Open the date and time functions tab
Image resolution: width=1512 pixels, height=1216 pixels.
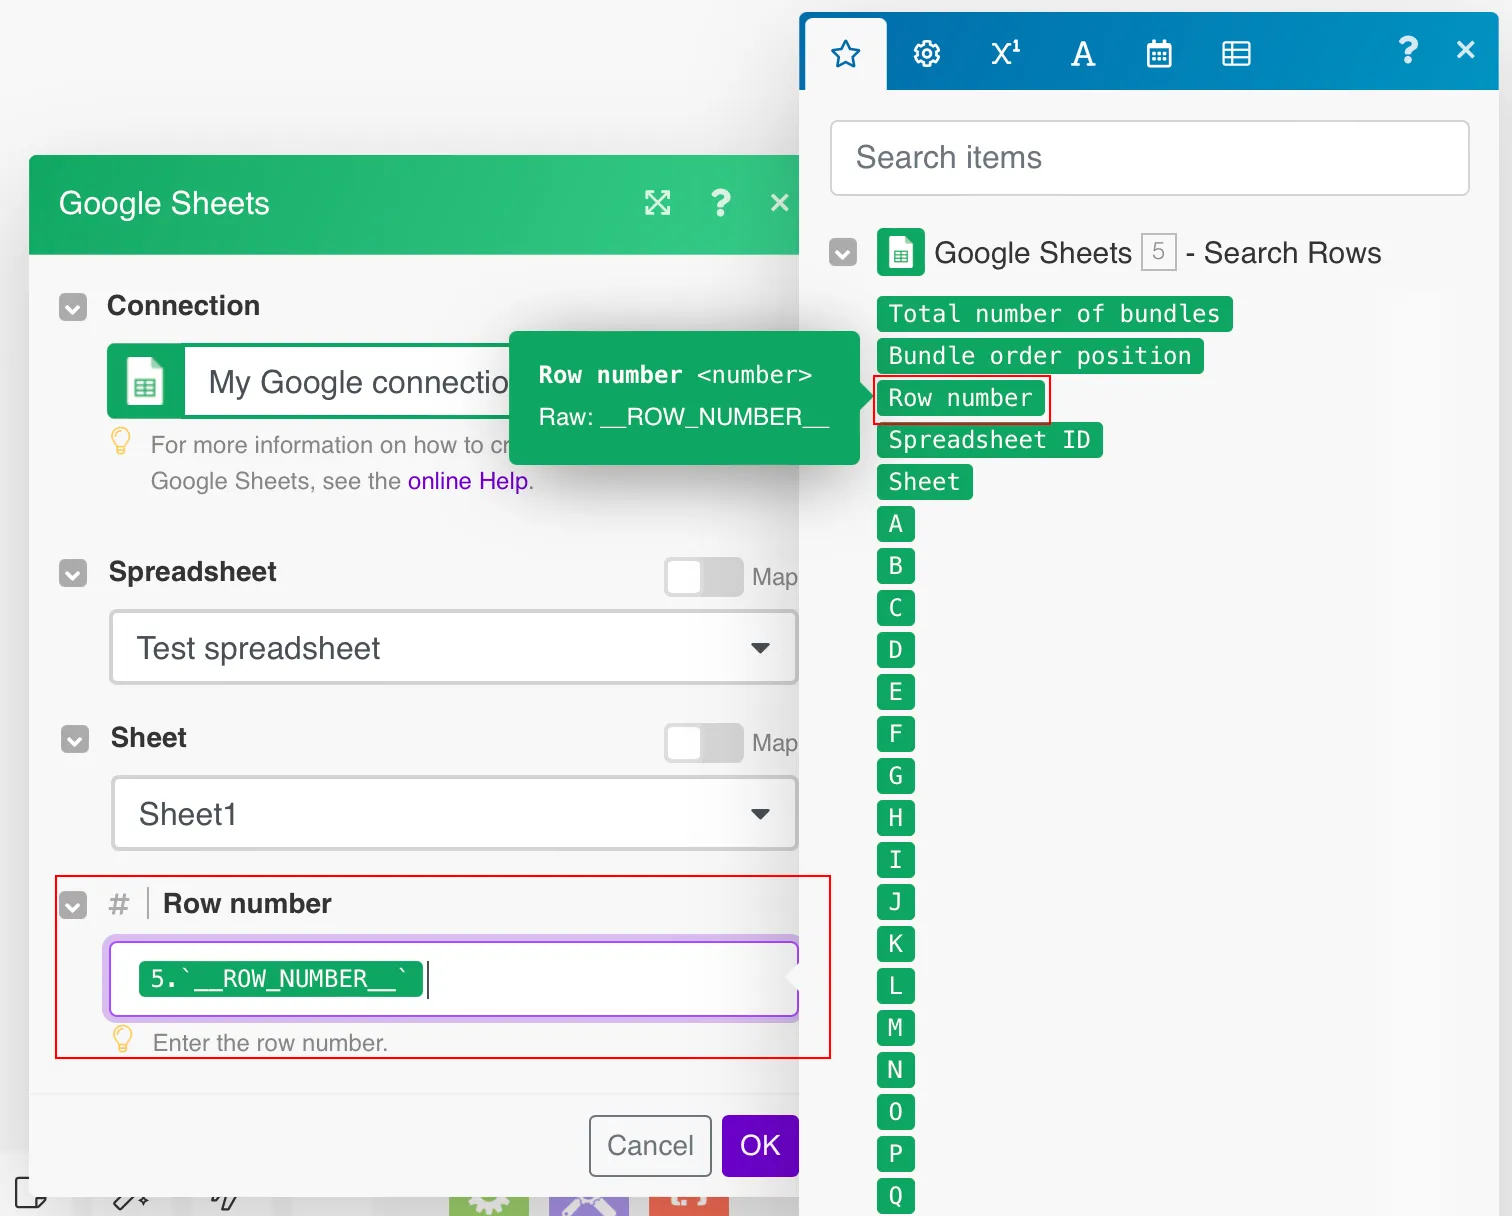1159,54
